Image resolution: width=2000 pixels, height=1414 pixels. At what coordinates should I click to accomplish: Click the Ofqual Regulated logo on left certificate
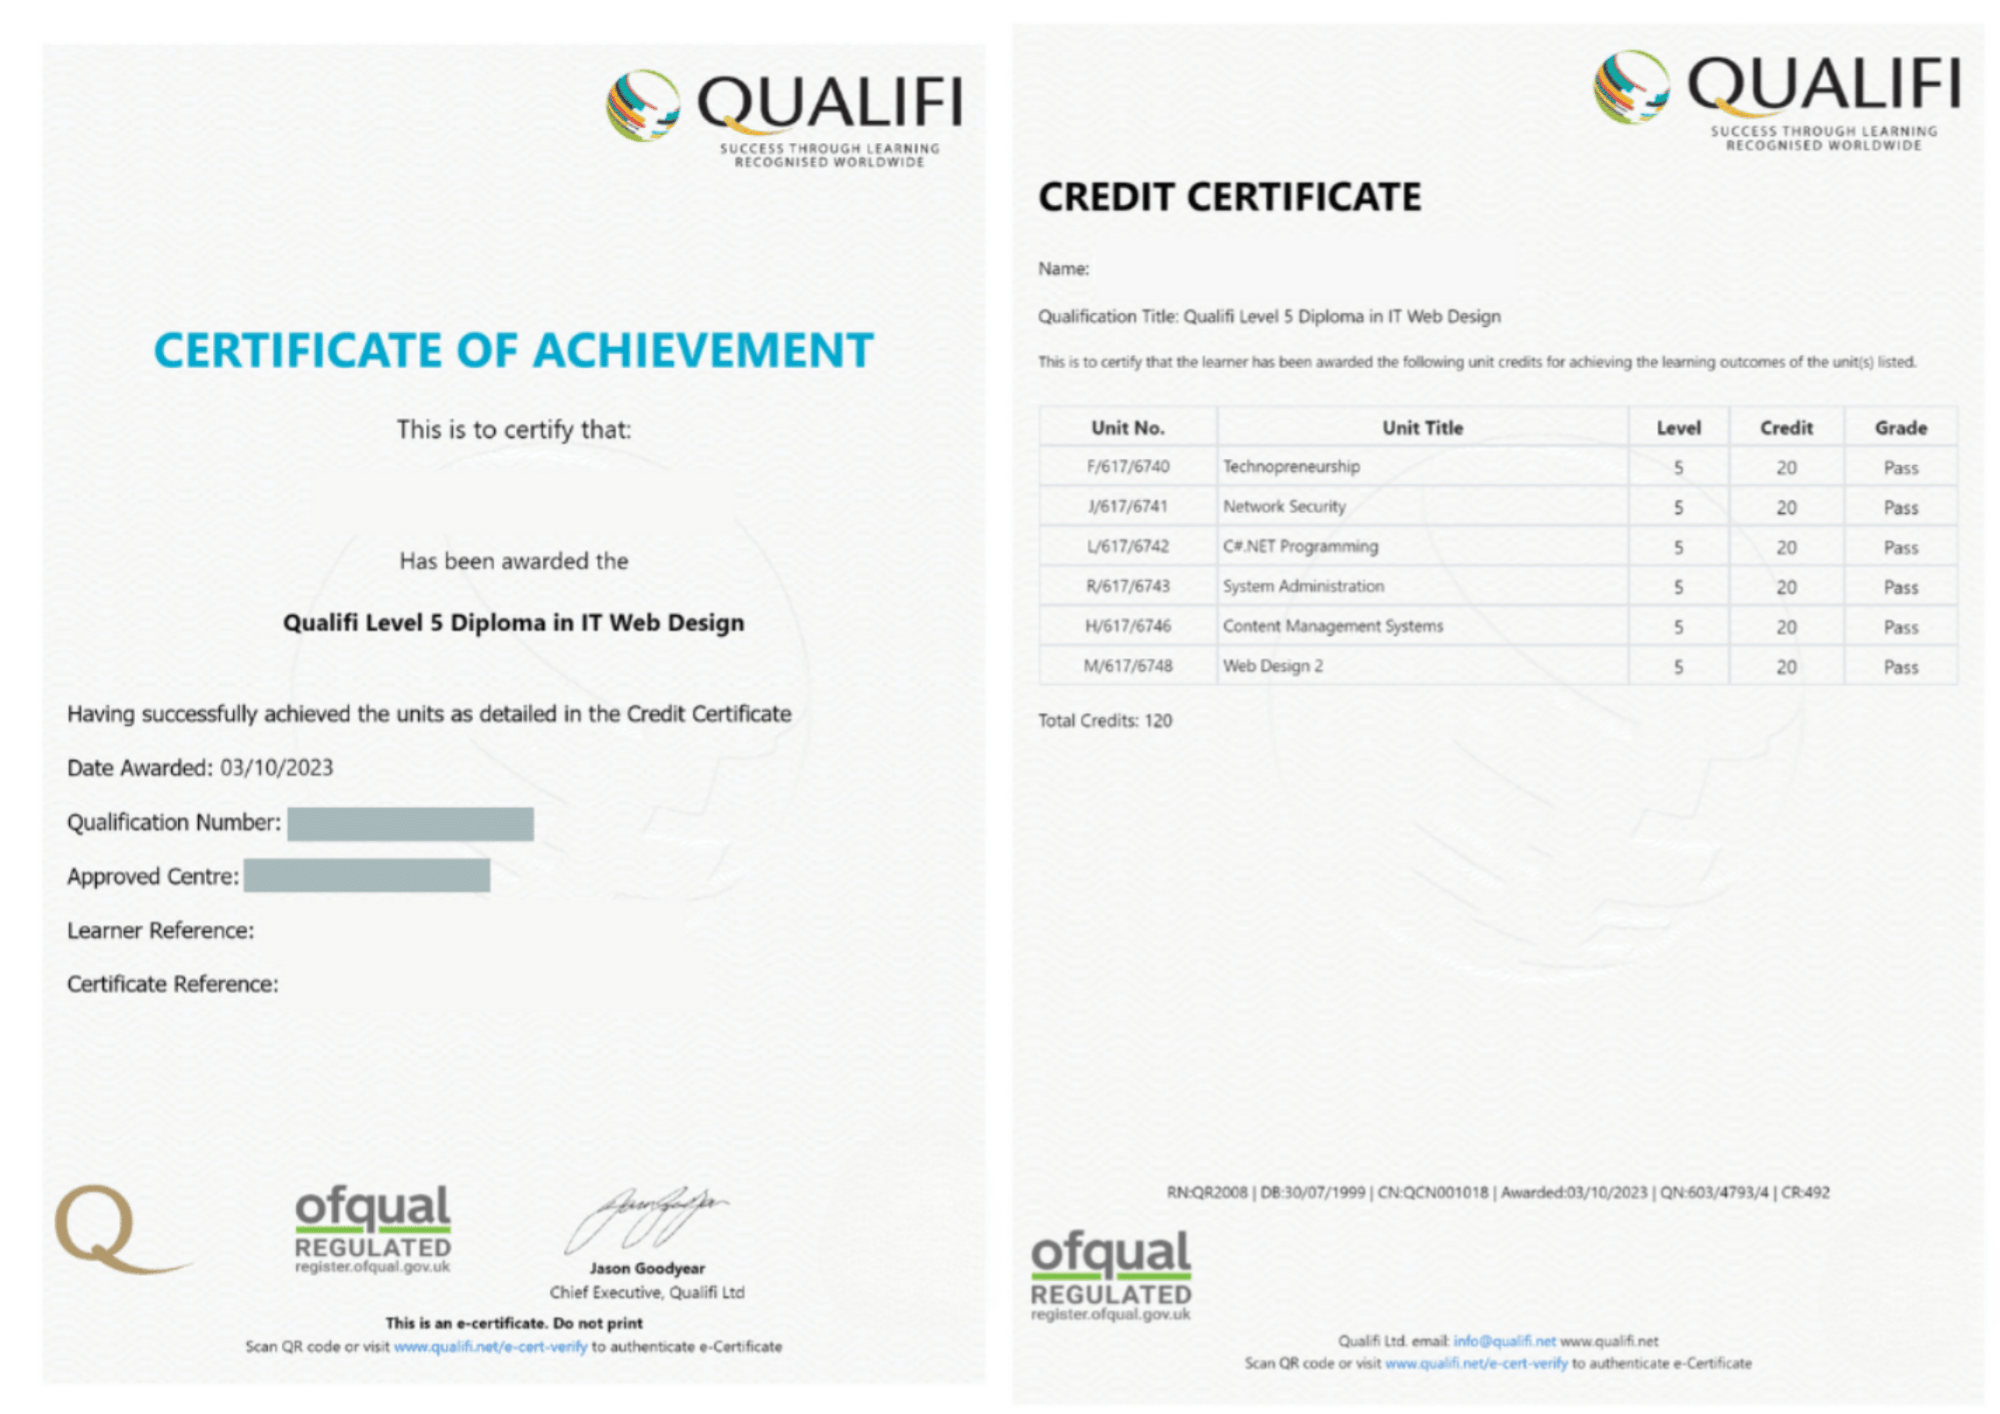pyautogui.click(x=372, y=1230)
